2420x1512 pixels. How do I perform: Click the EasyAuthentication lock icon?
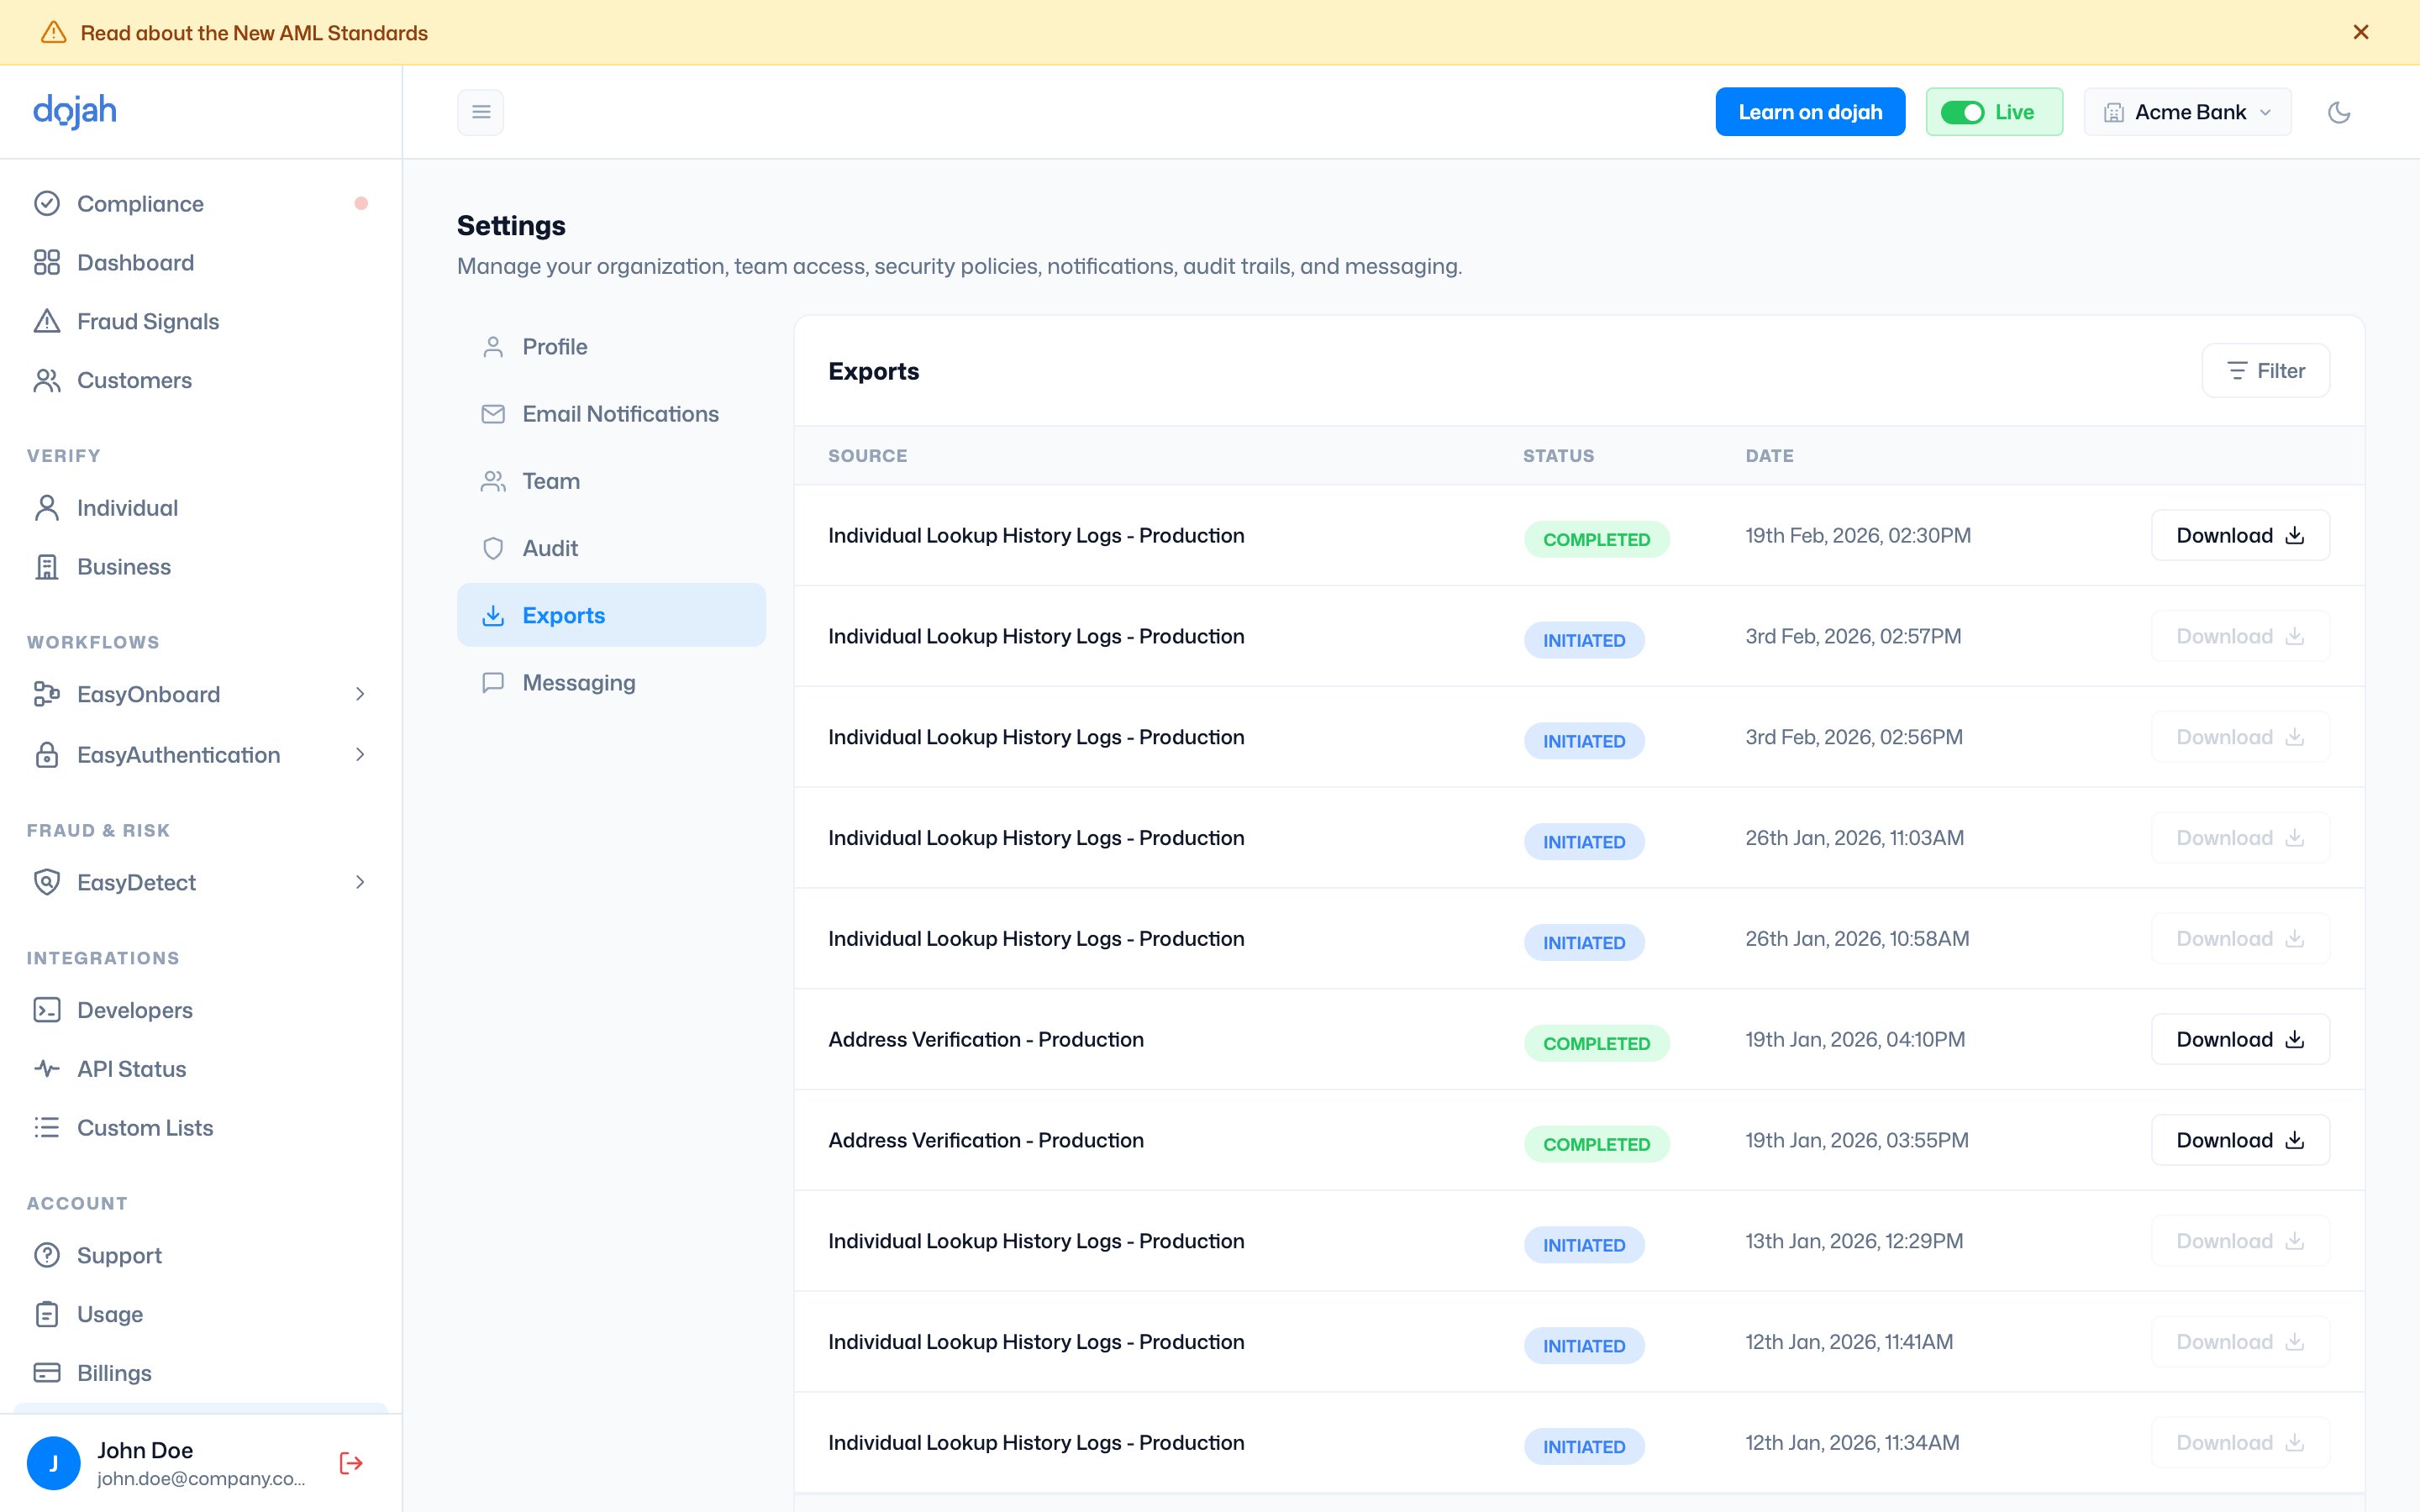click(47, 755)
